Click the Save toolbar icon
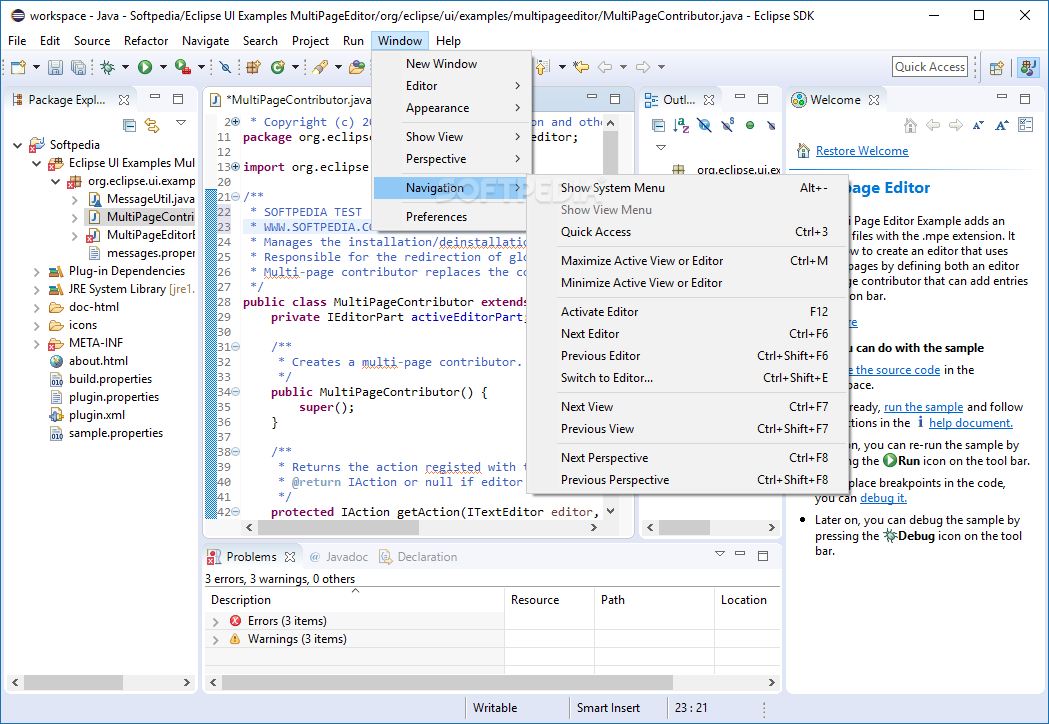Screen dimensions: 1049x724 pyautogui.click(x=56, y=67)
